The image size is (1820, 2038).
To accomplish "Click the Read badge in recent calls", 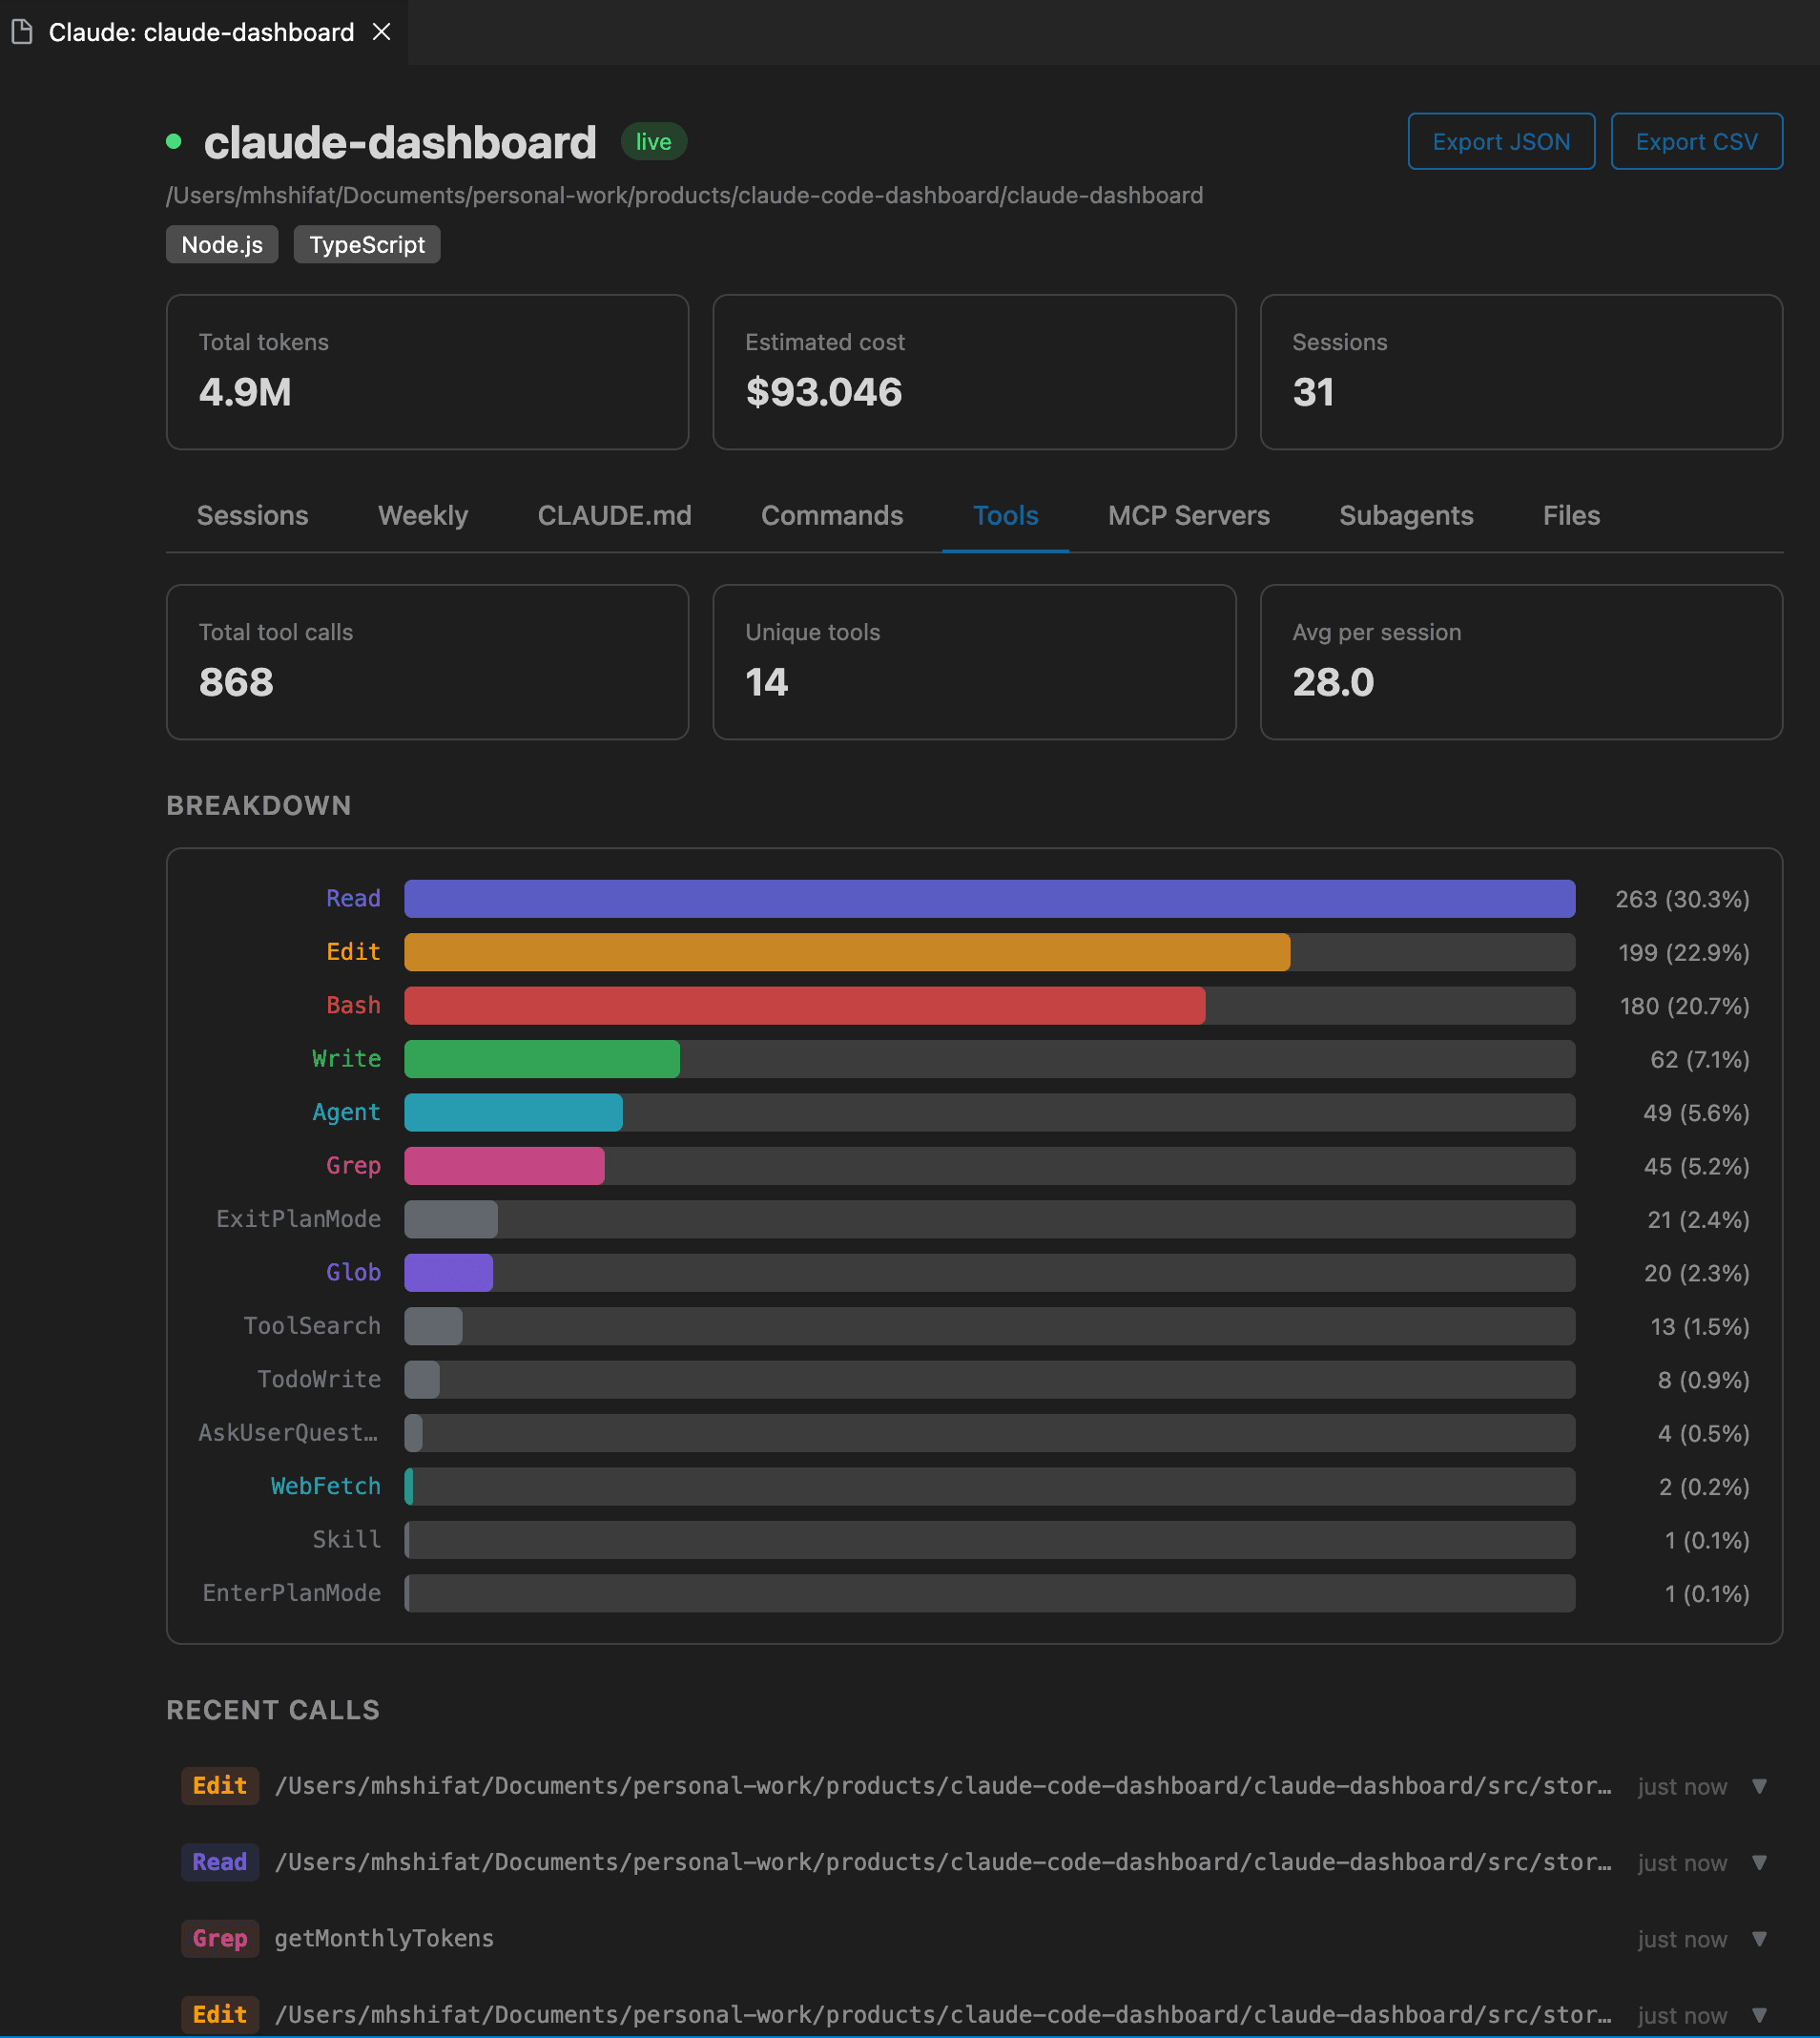I will click(x=220, y=1862).
